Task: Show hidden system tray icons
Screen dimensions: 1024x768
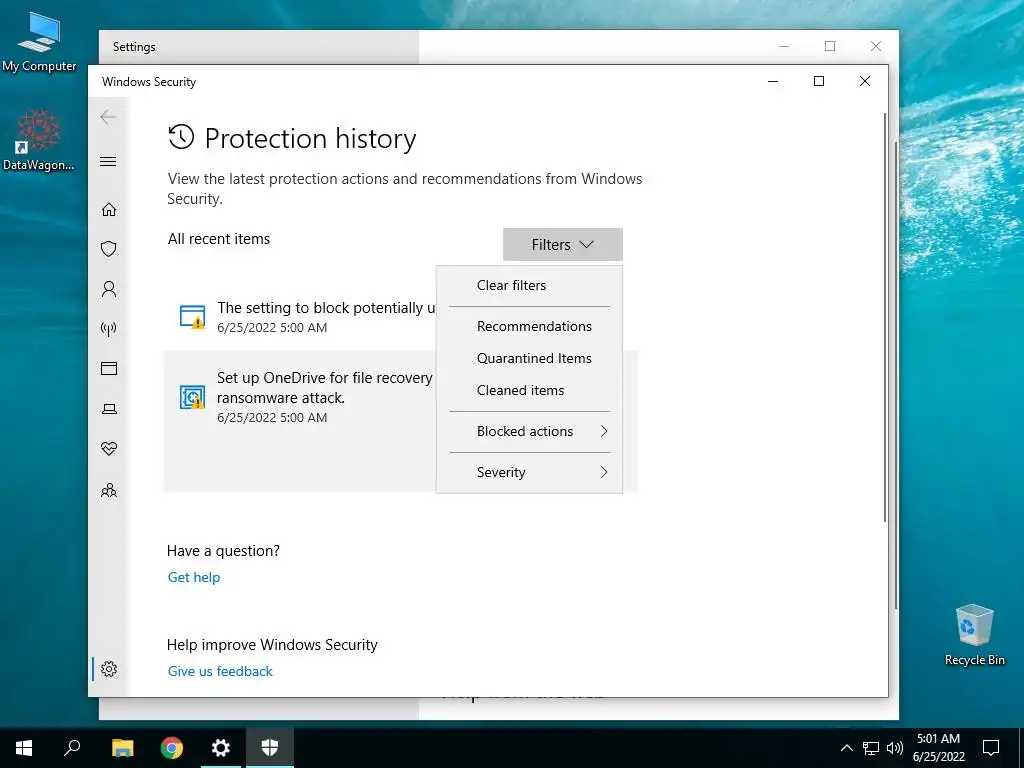Action: pyautogui.click(x=846, y=748)
